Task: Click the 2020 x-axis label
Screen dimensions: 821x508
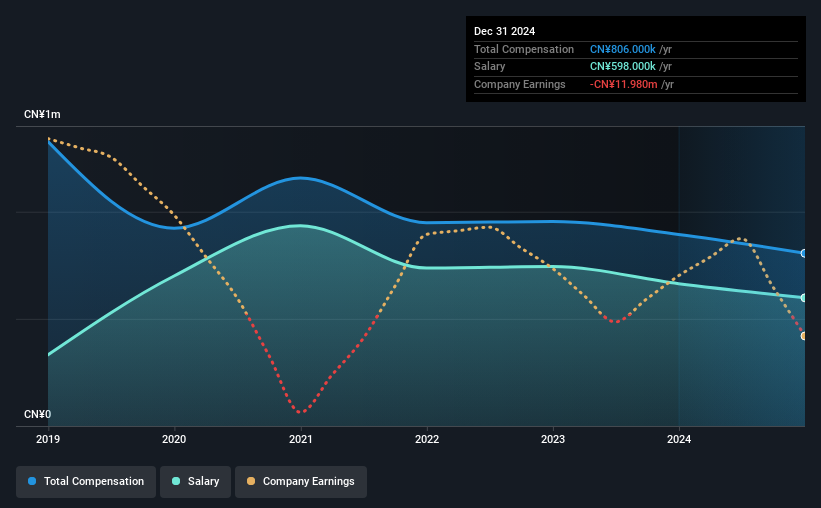Action: [x=174, y=439]
